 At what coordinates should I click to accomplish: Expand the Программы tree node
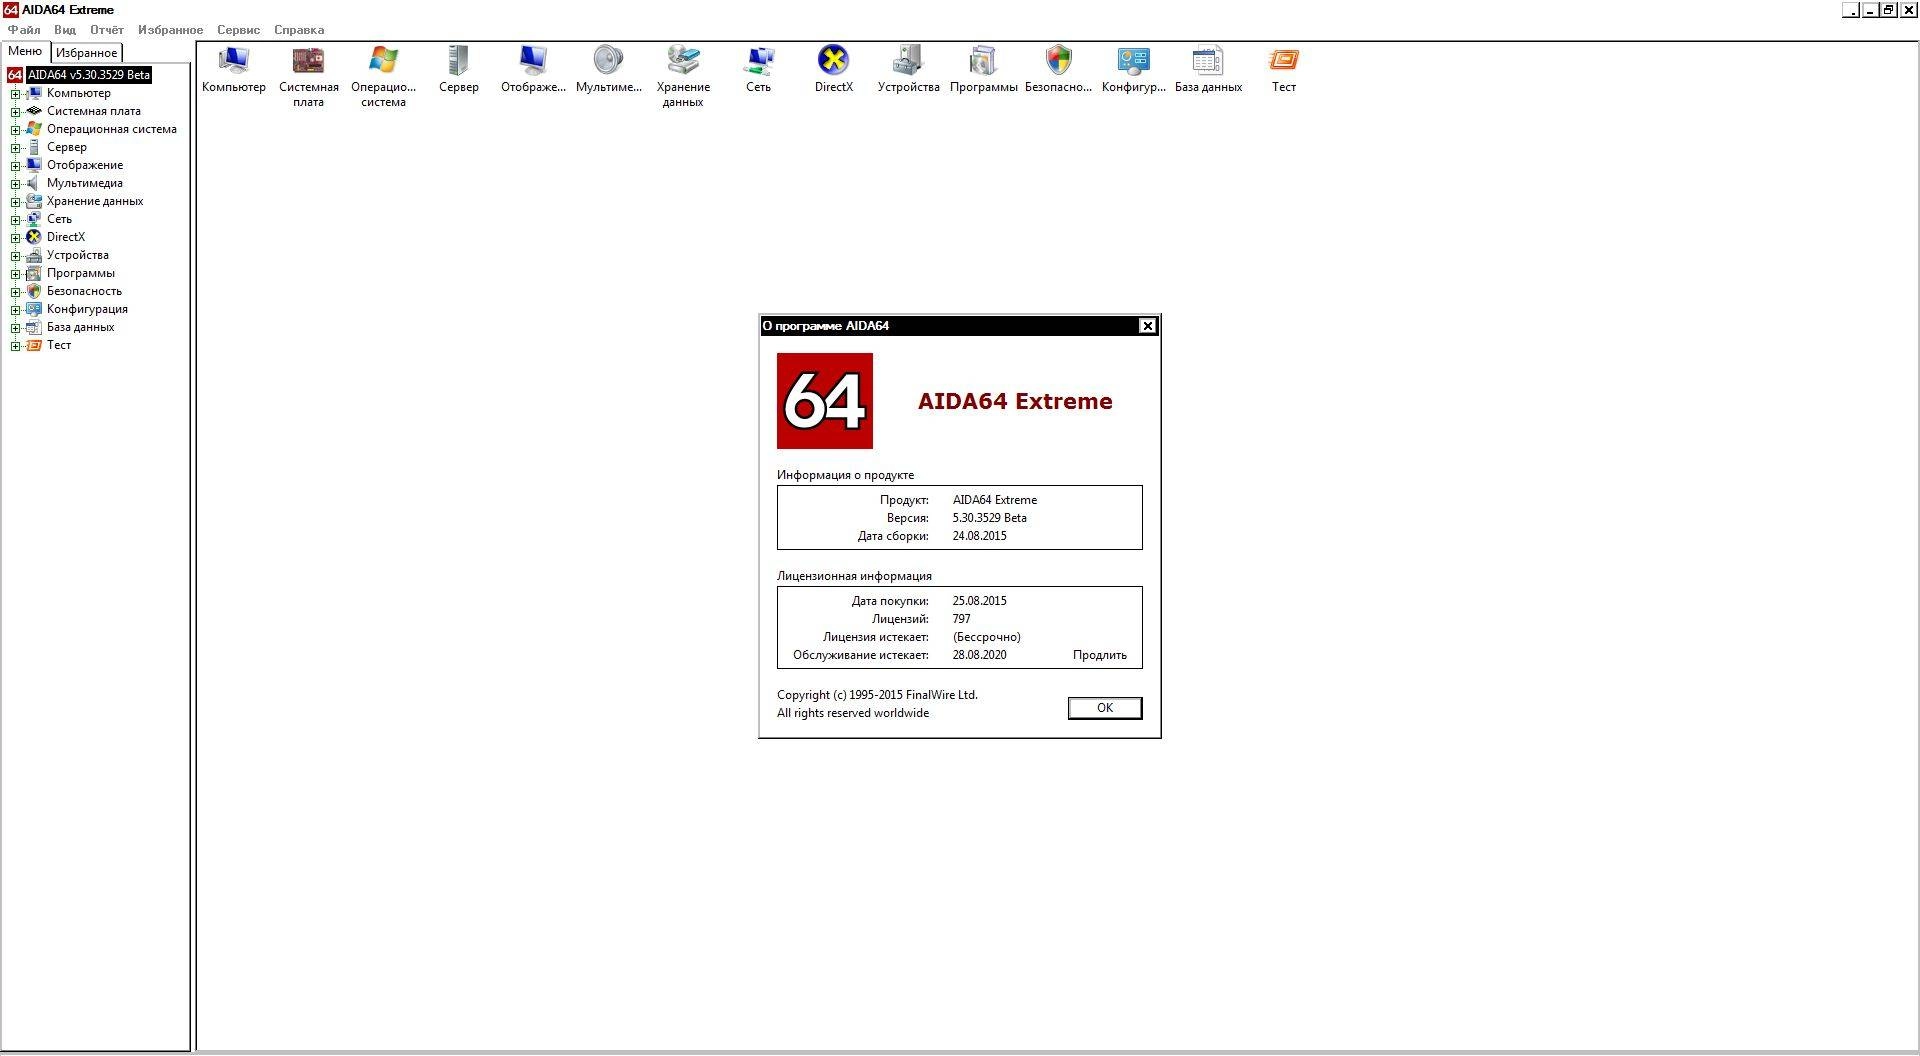pos(15,274)
